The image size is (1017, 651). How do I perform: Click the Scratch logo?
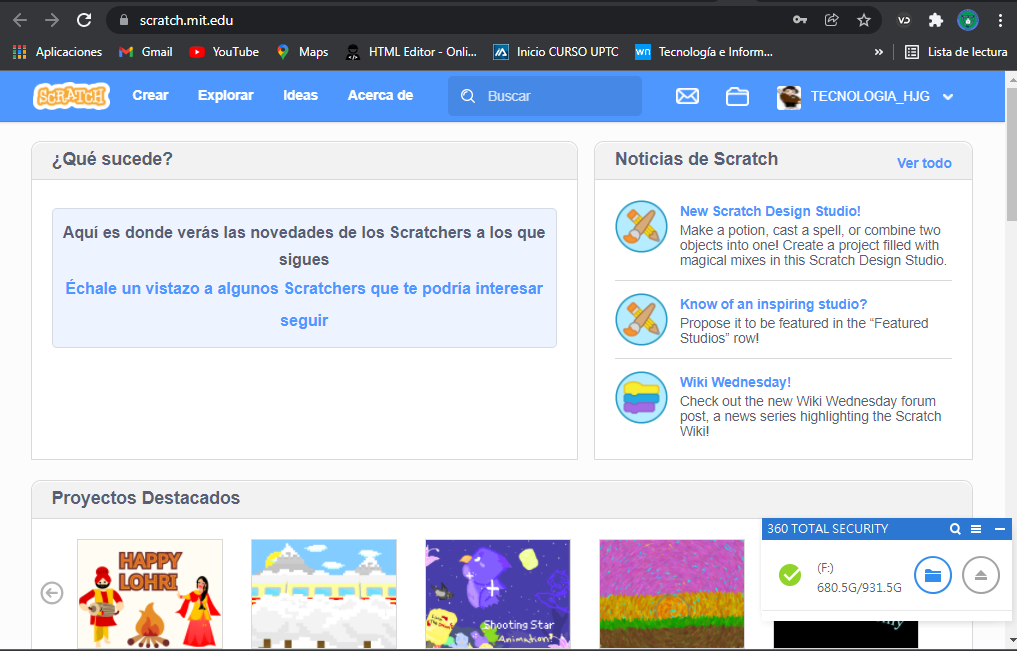71,97
